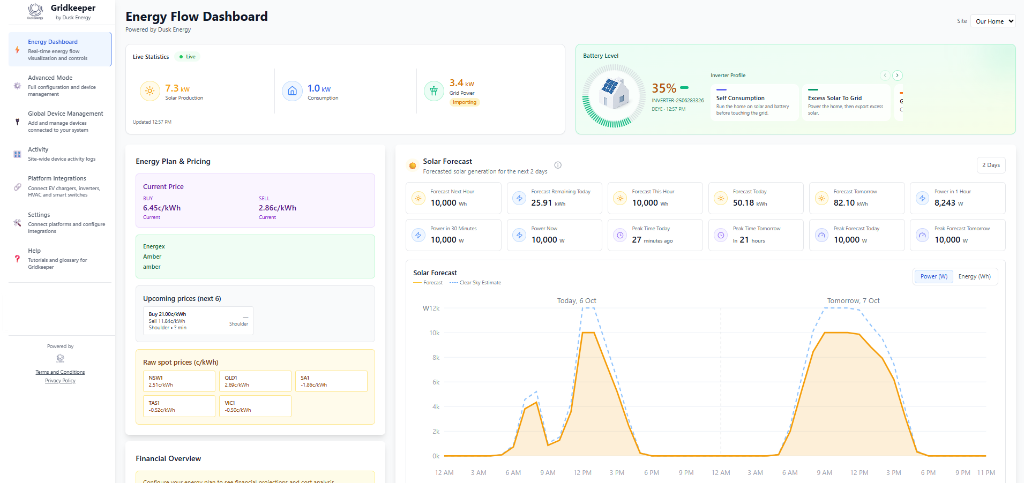Viewport: 1024px width, 483px height.
Task: Open Global Device Management in sidebar
Action: [x=60, y=121]
